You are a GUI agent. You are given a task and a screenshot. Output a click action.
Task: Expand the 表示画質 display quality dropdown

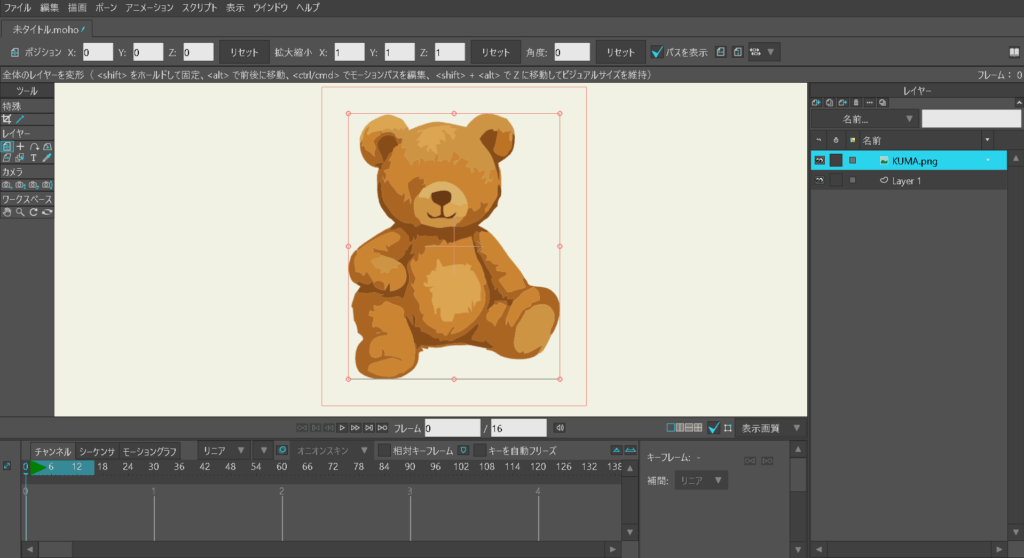pyautogui.click(x=770, y=428)
